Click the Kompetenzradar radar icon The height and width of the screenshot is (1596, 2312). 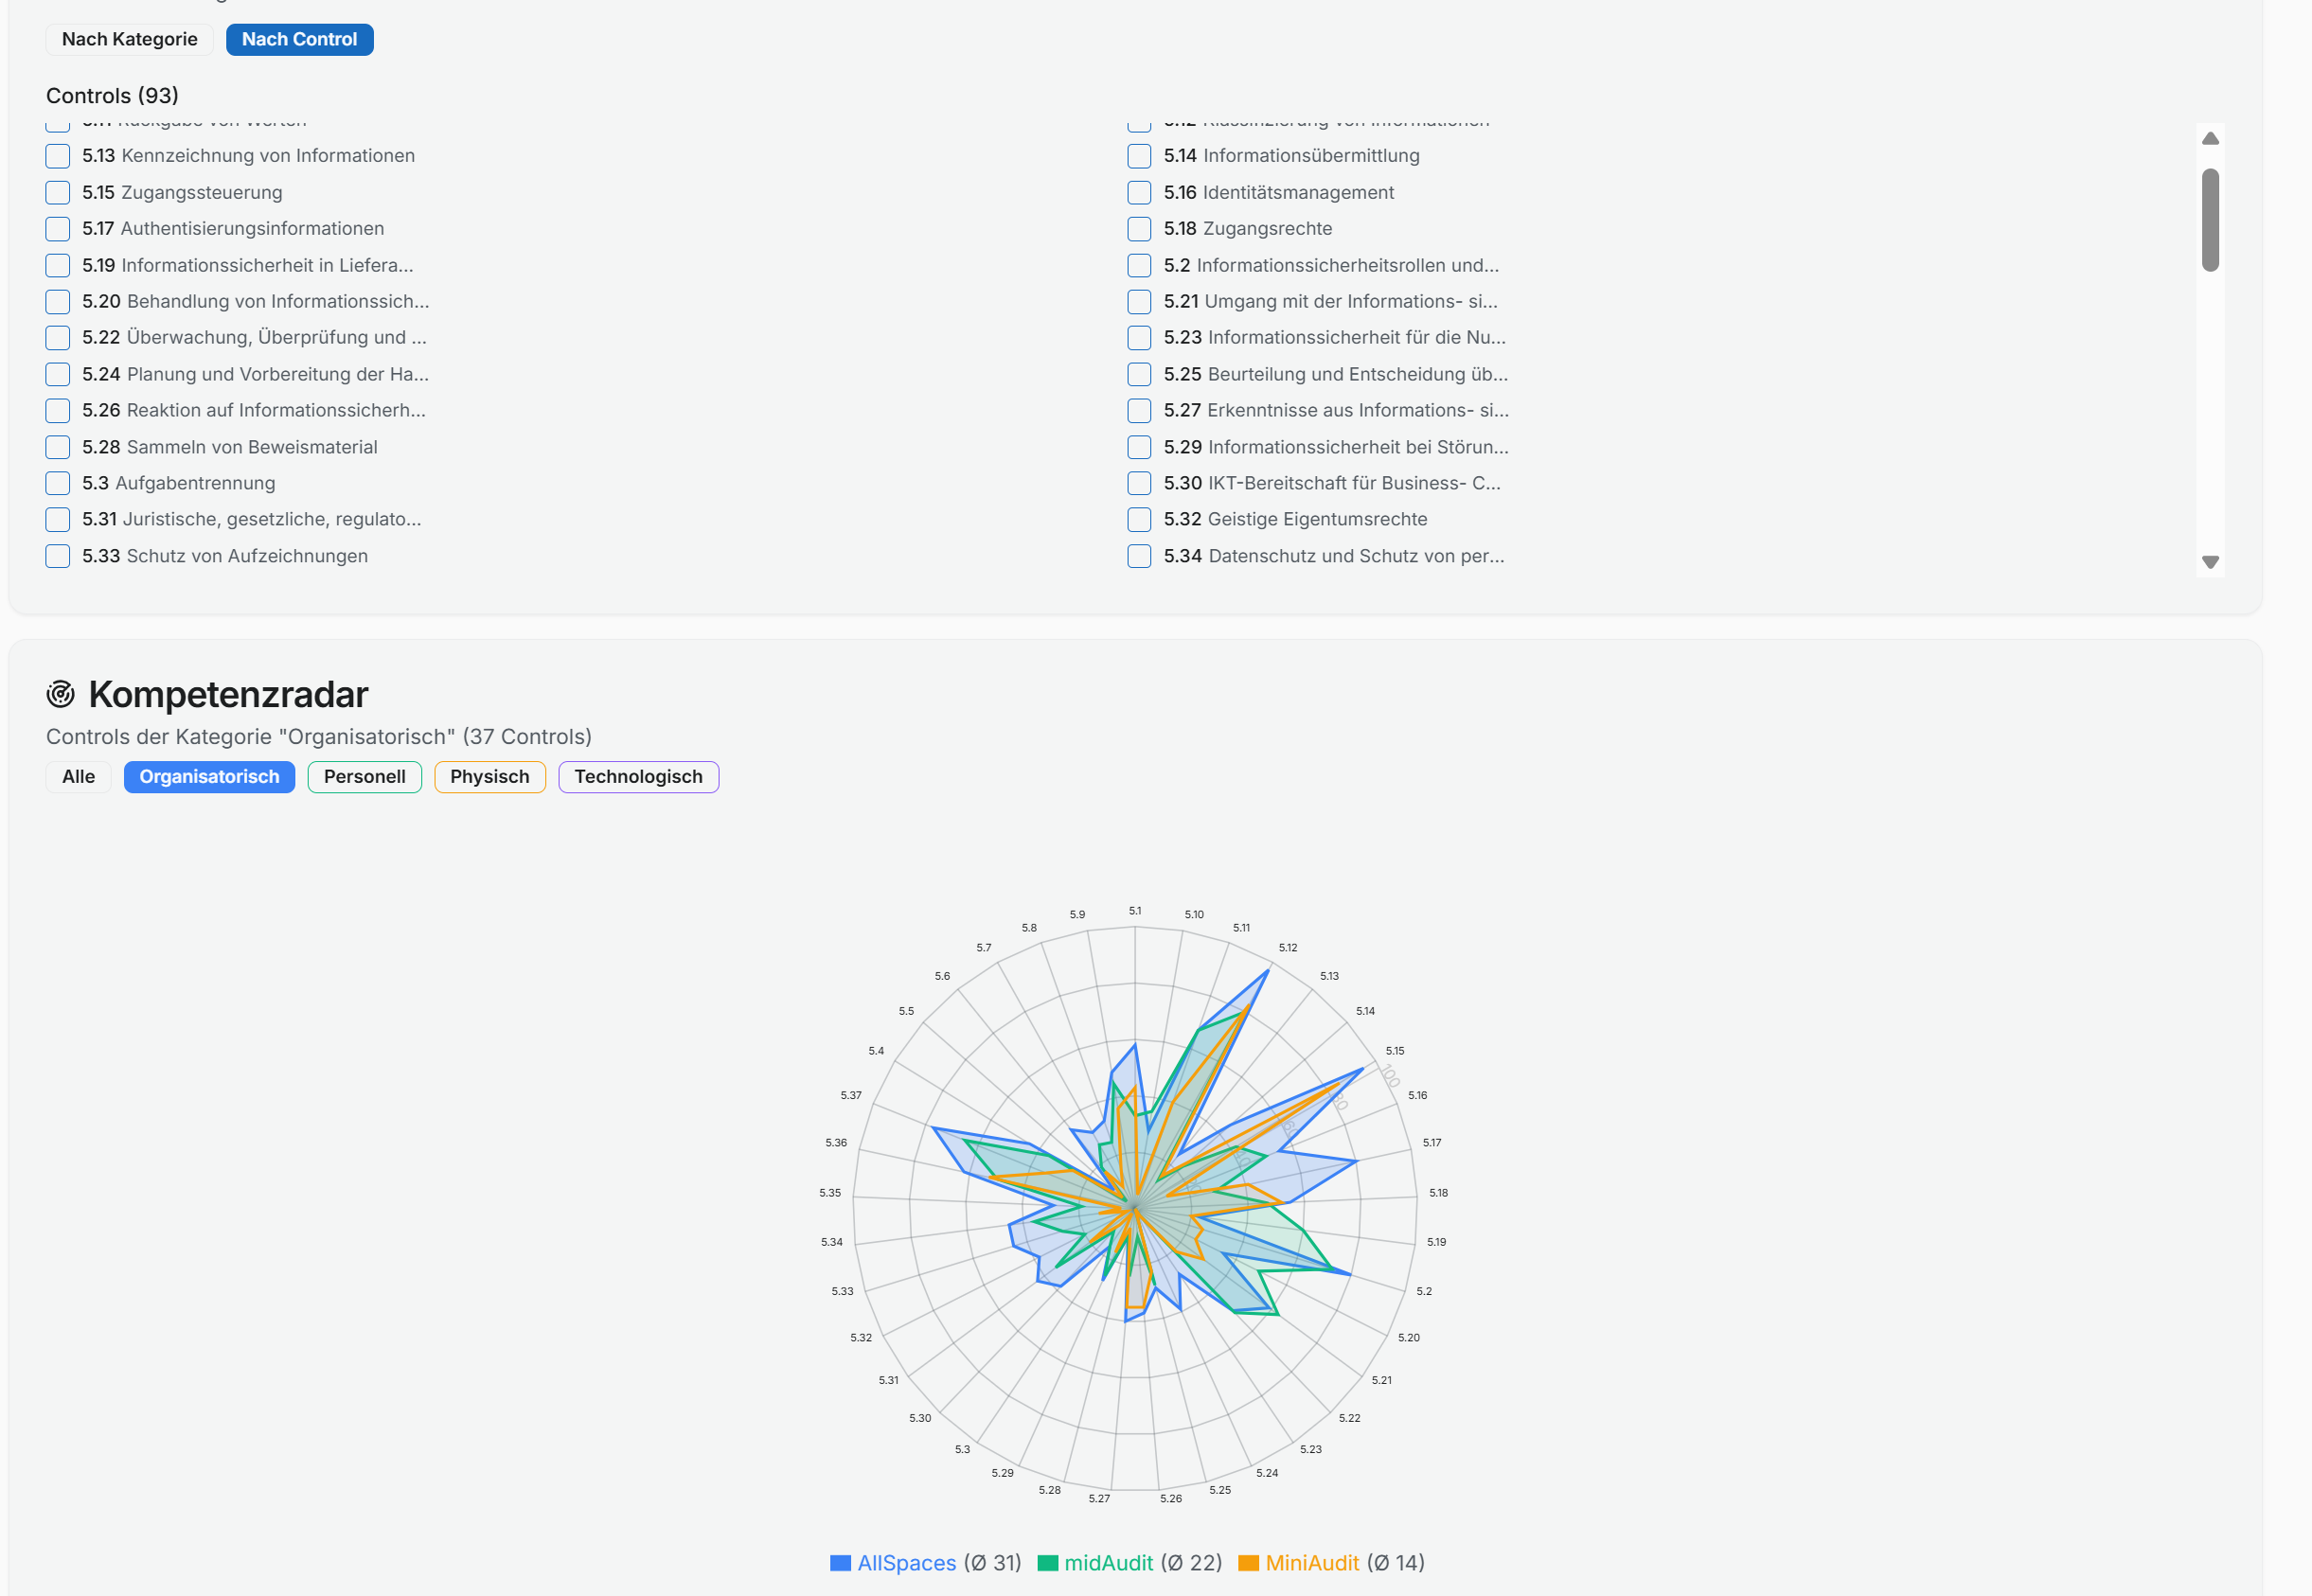tap(61, 694)
